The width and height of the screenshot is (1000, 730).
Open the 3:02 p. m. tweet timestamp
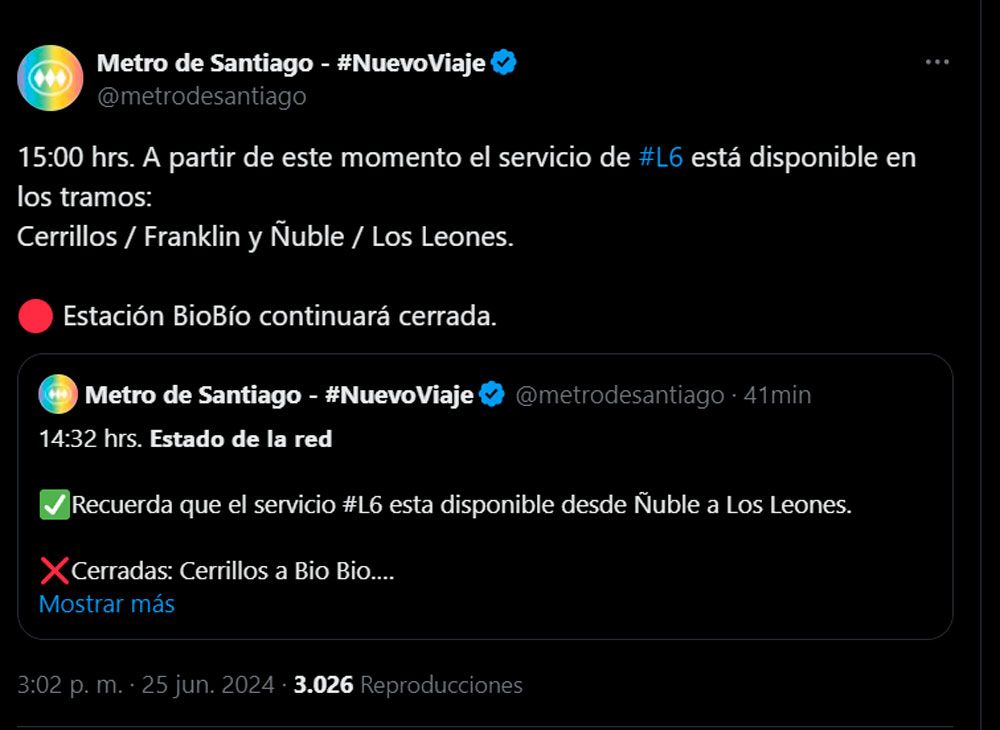tap(70, 685)
